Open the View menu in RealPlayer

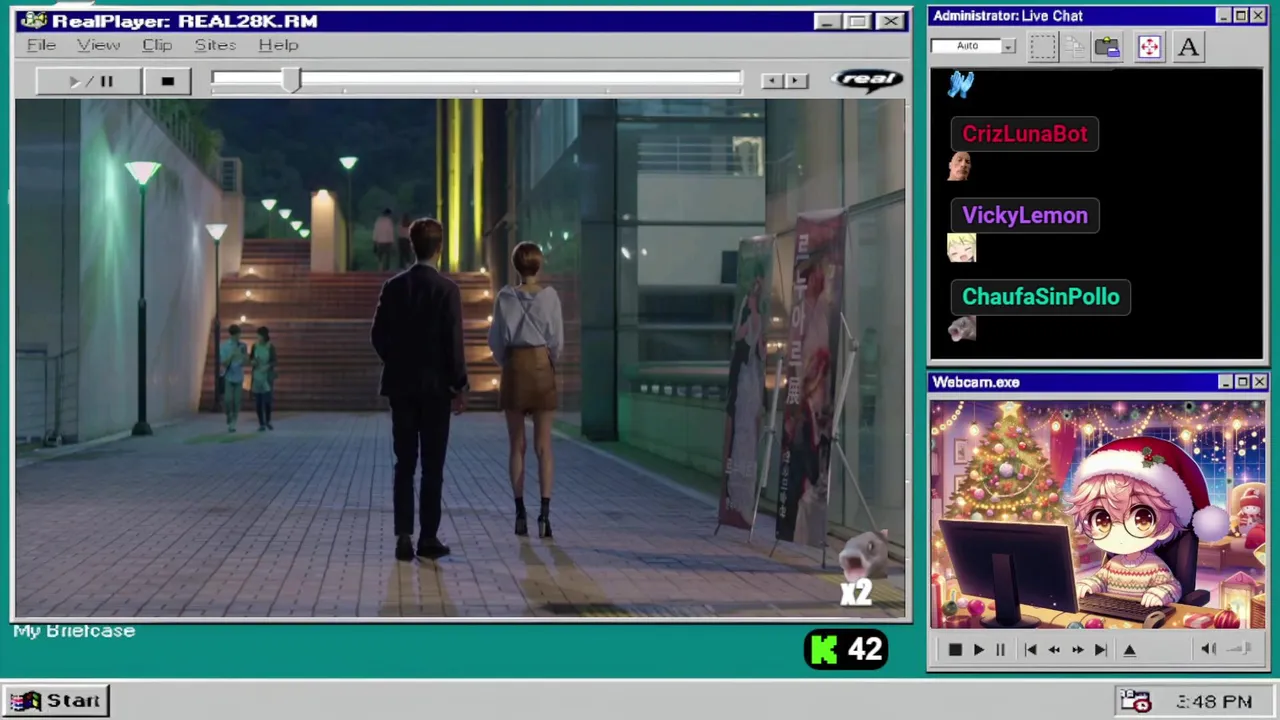coord(98,45)
